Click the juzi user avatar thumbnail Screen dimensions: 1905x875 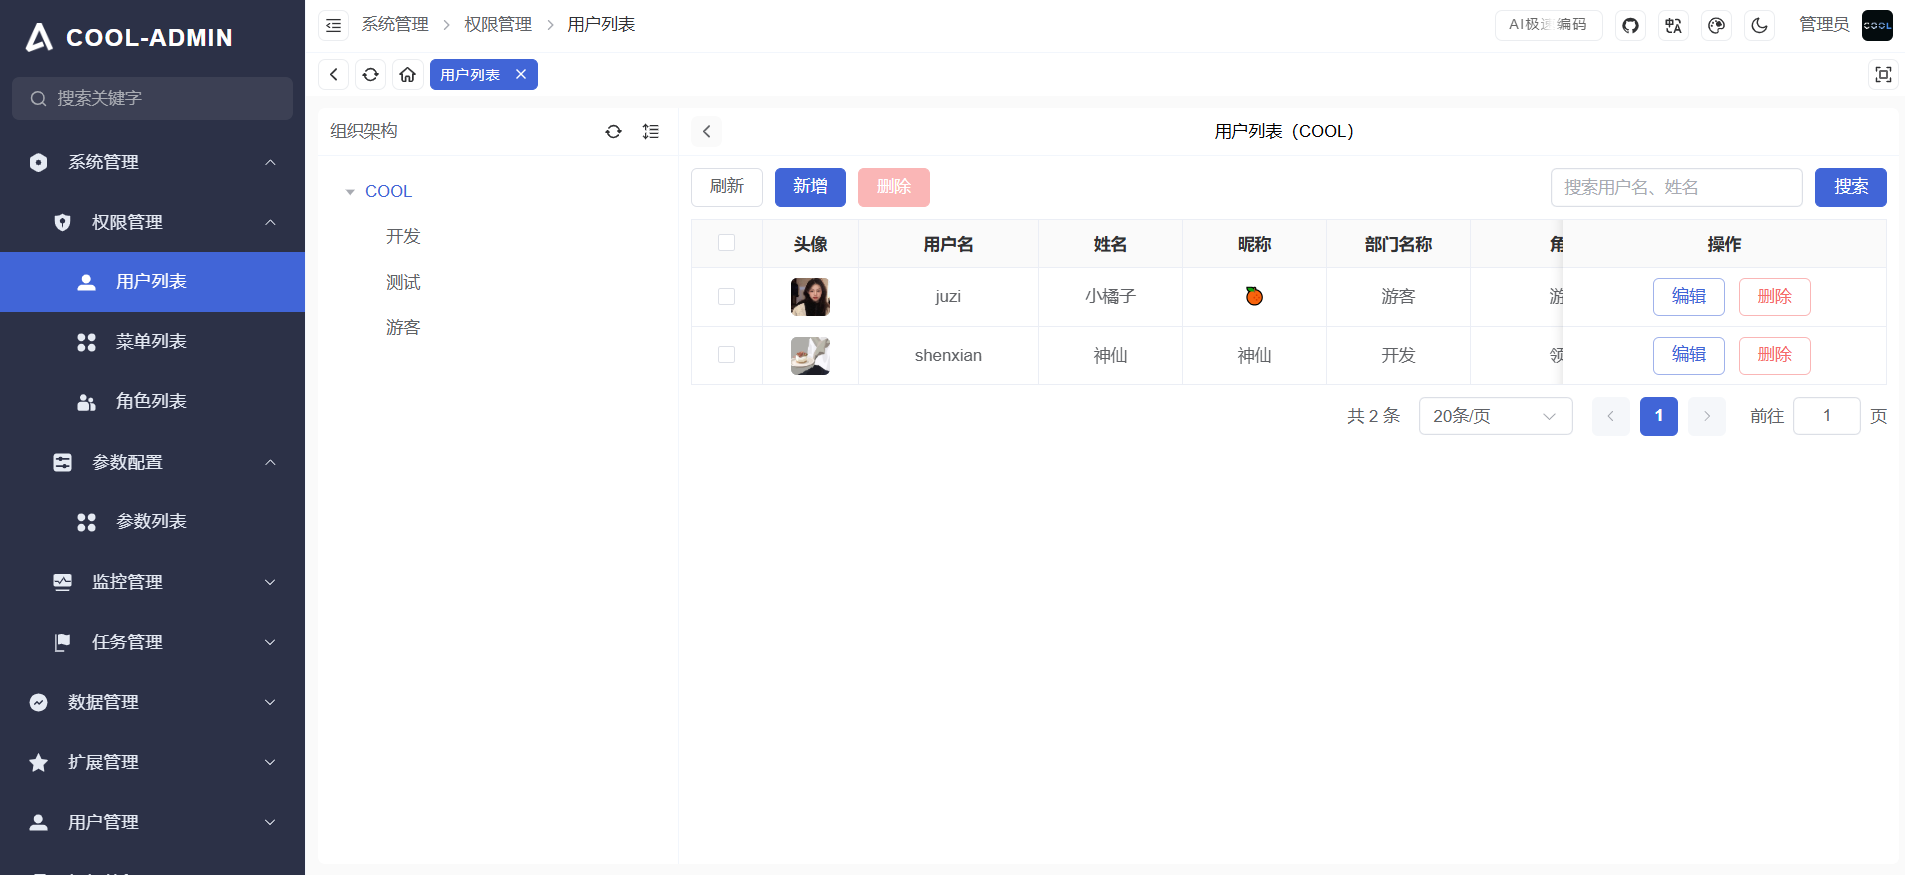coord(810,297)
